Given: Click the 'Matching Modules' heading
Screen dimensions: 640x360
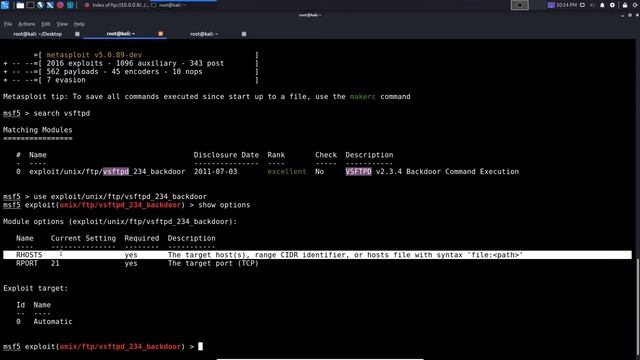Looking at the screenshot, I should (x=38, y=130).
